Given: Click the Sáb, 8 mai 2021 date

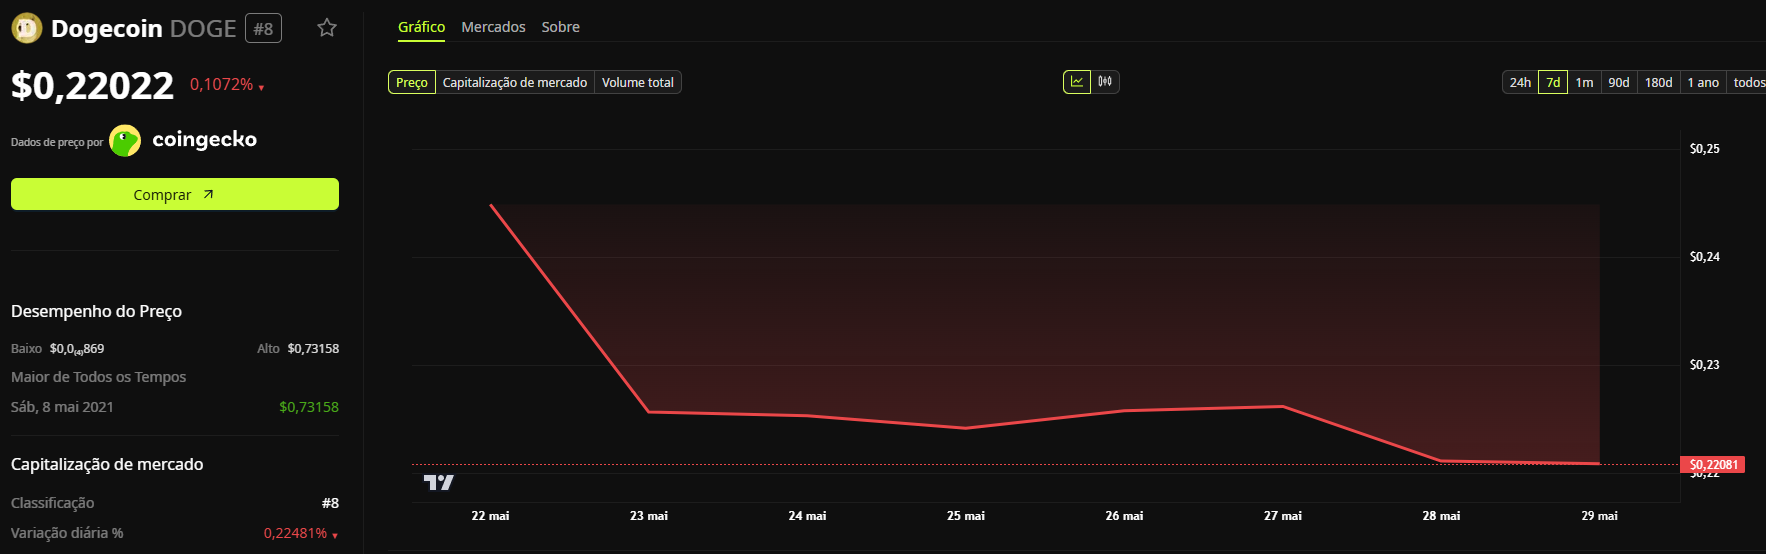Looking at the screenshot, I should [62, 407].
